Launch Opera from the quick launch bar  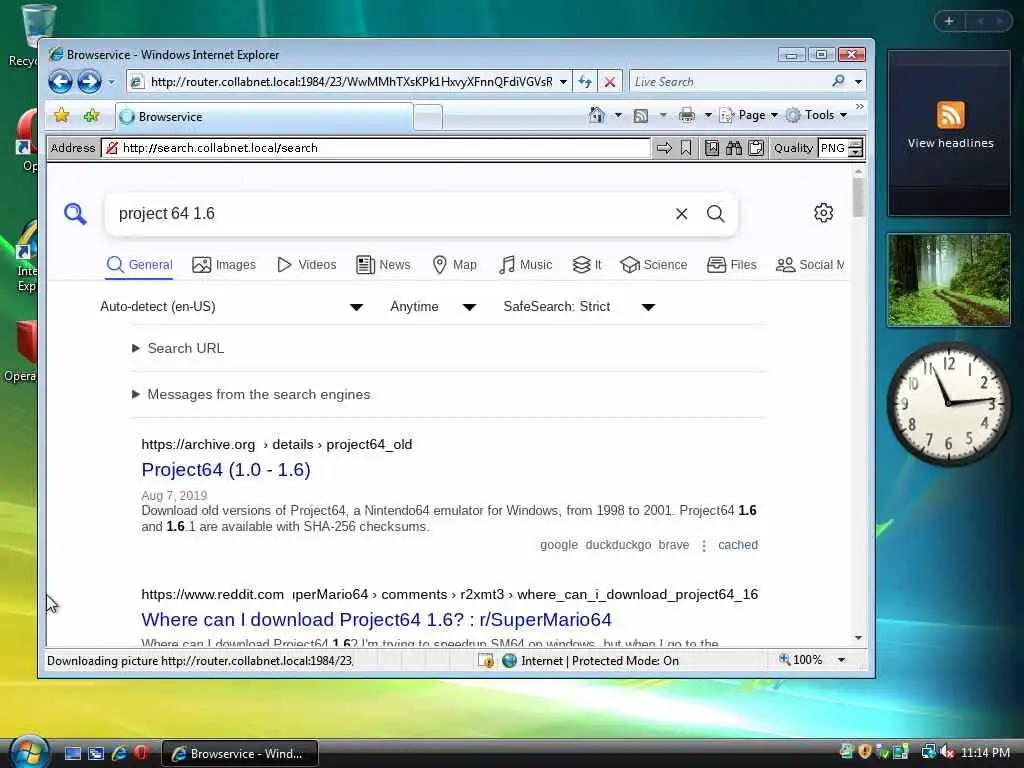141,753
